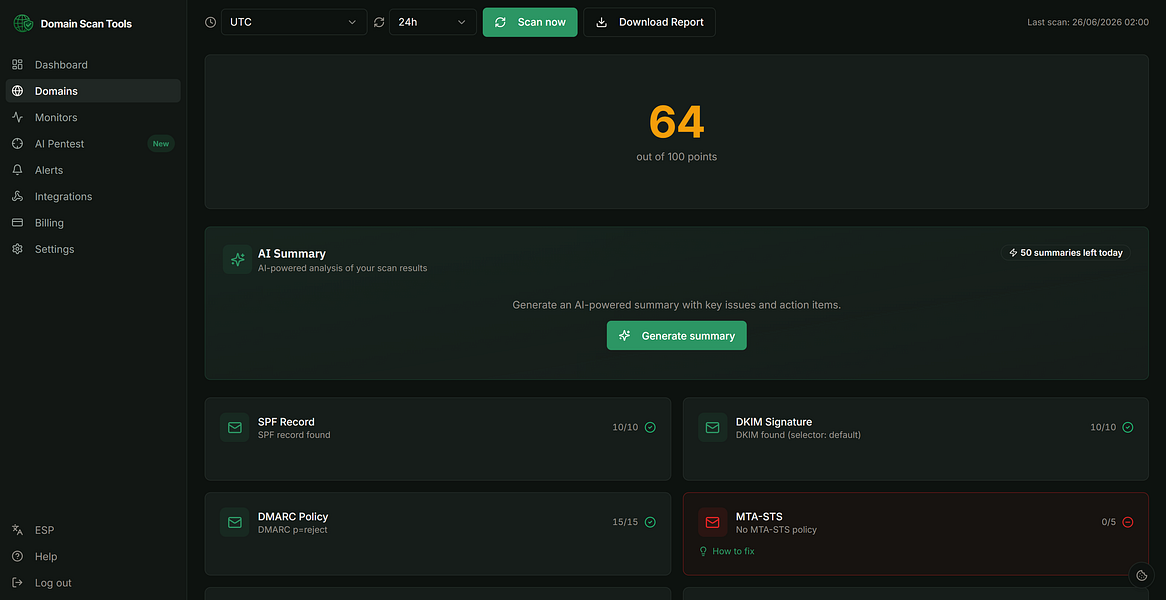This screenshot has height=600, width=1166.
Task: Go to Monitors section
Action: 93,117
